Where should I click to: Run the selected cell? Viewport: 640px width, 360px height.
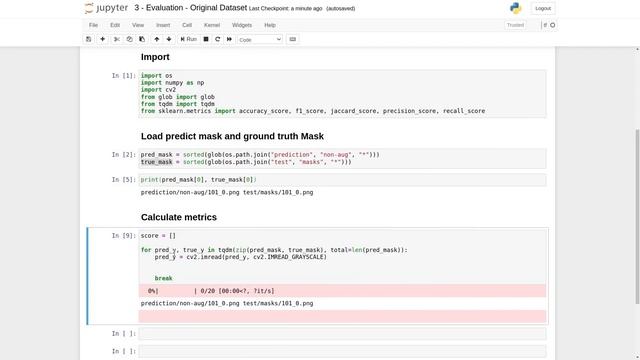click(x=189, y=39)
